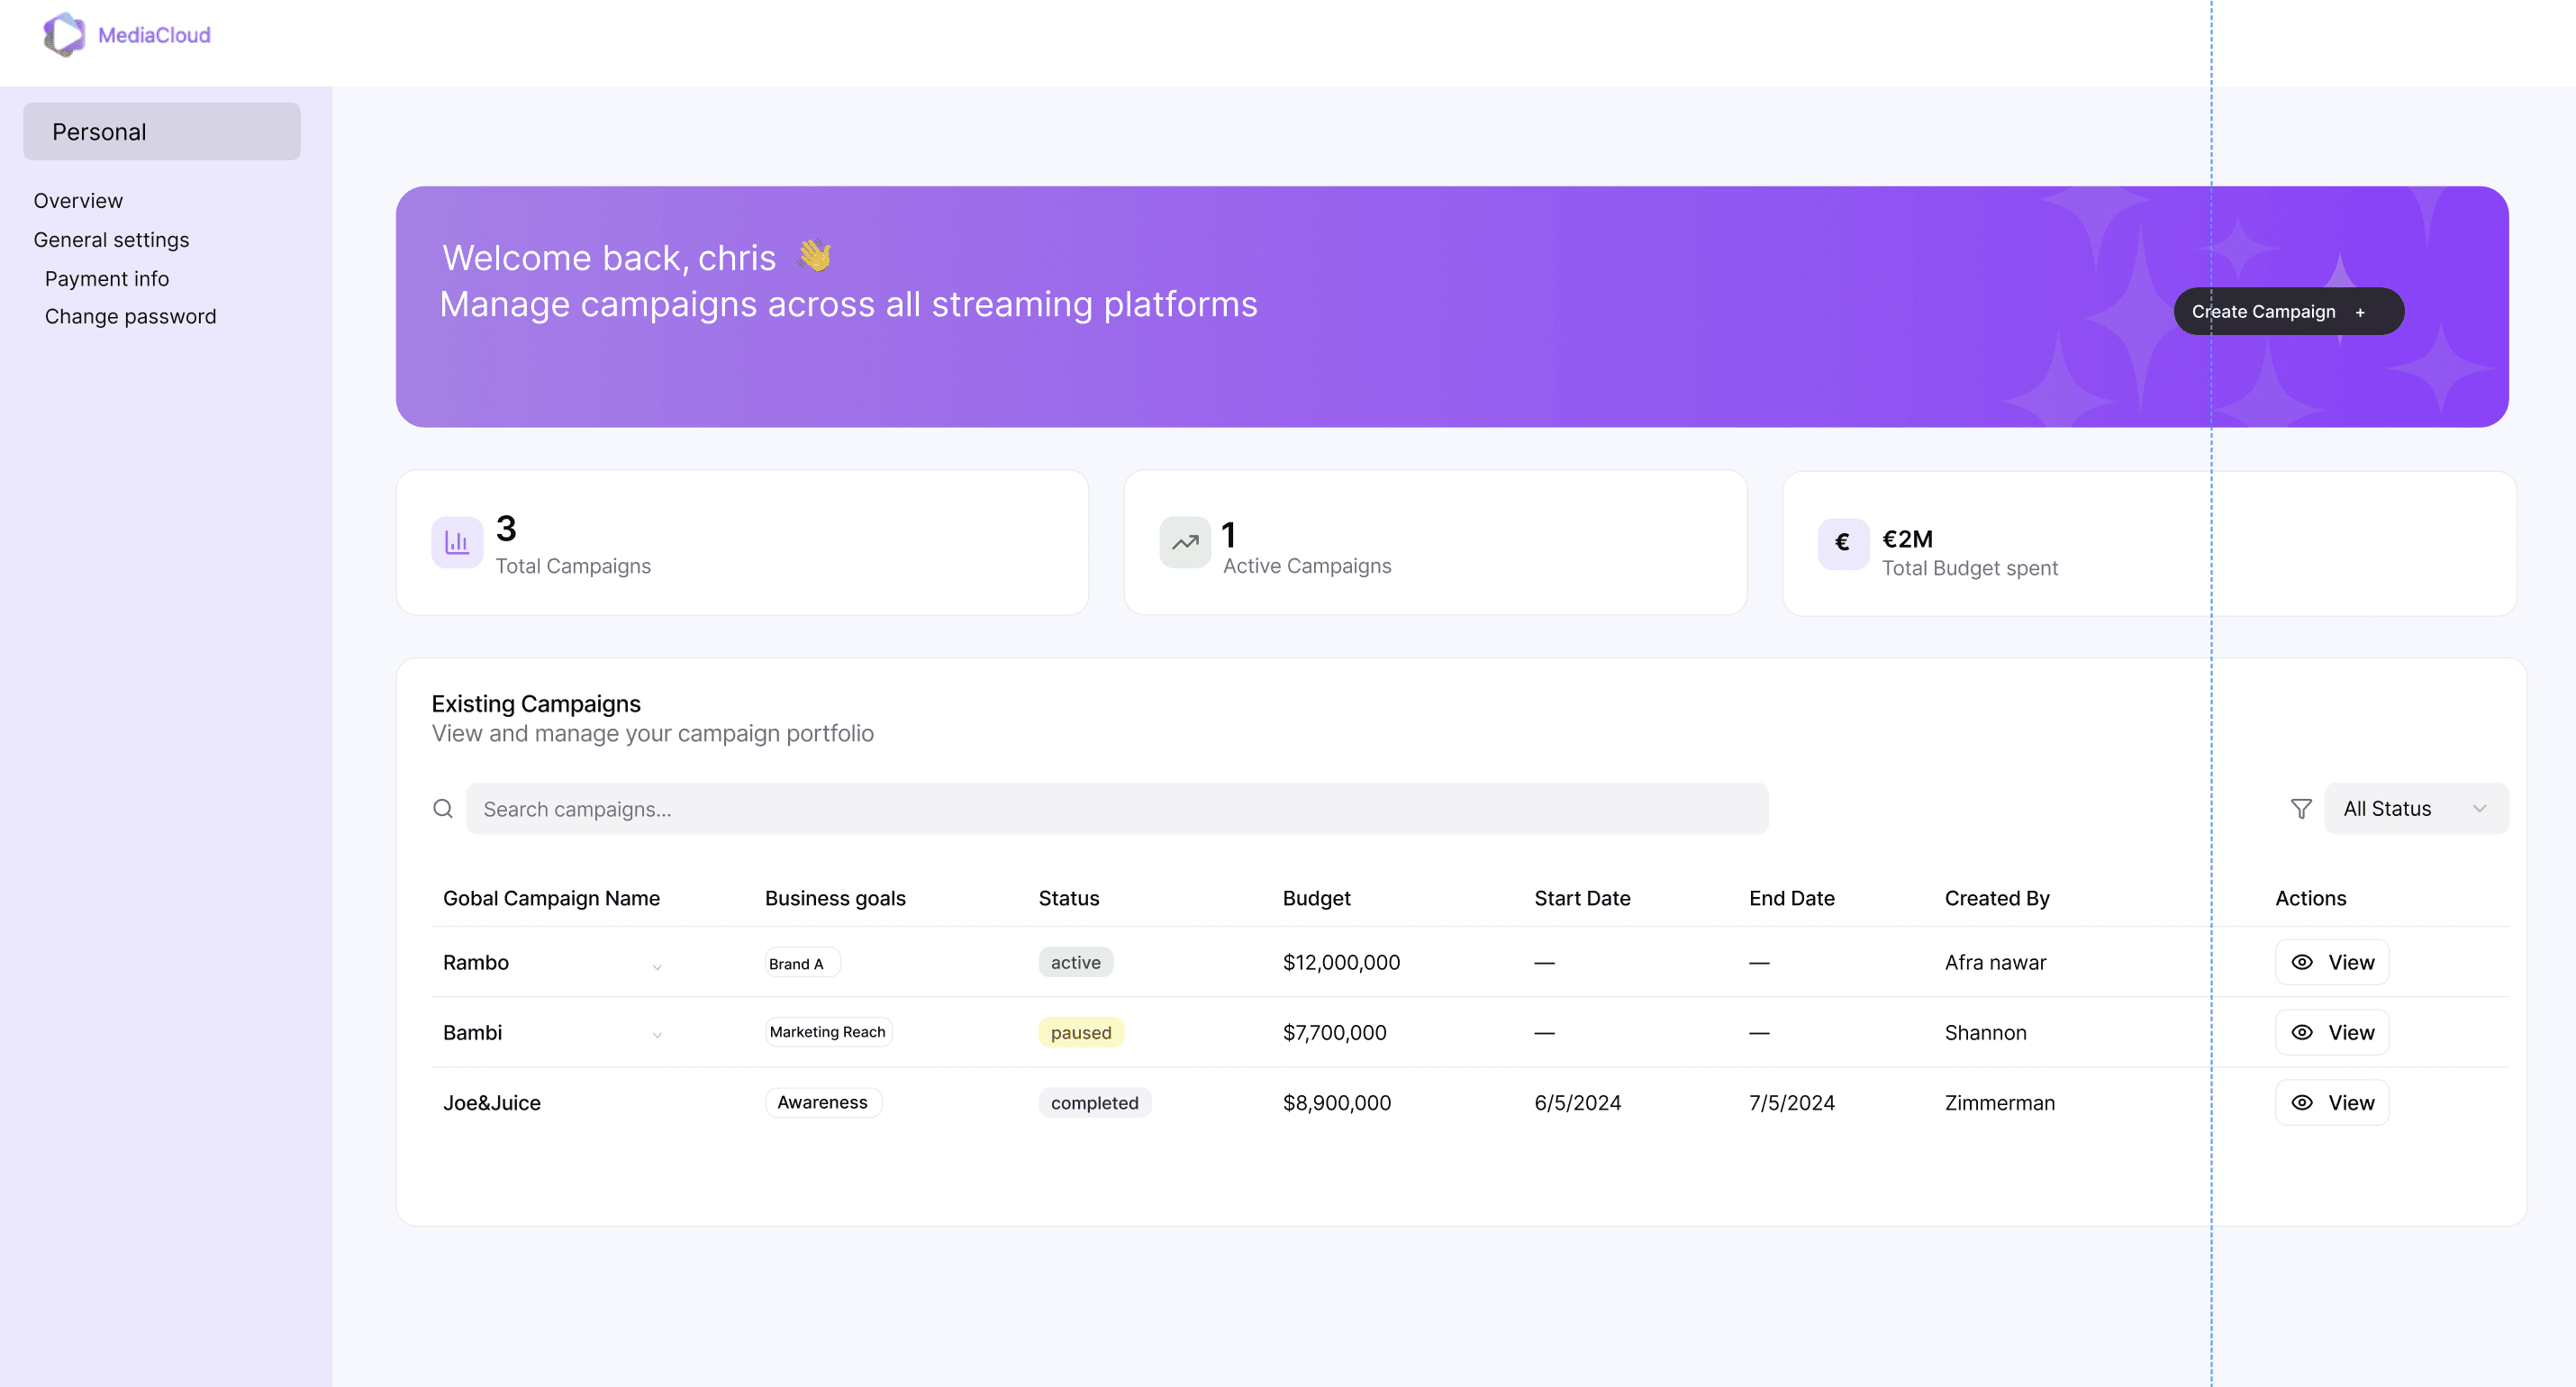Focus the Search campaigns input field
Image resolution: width=2576 pixels, height=1387 pixels.
[1115, 809]
